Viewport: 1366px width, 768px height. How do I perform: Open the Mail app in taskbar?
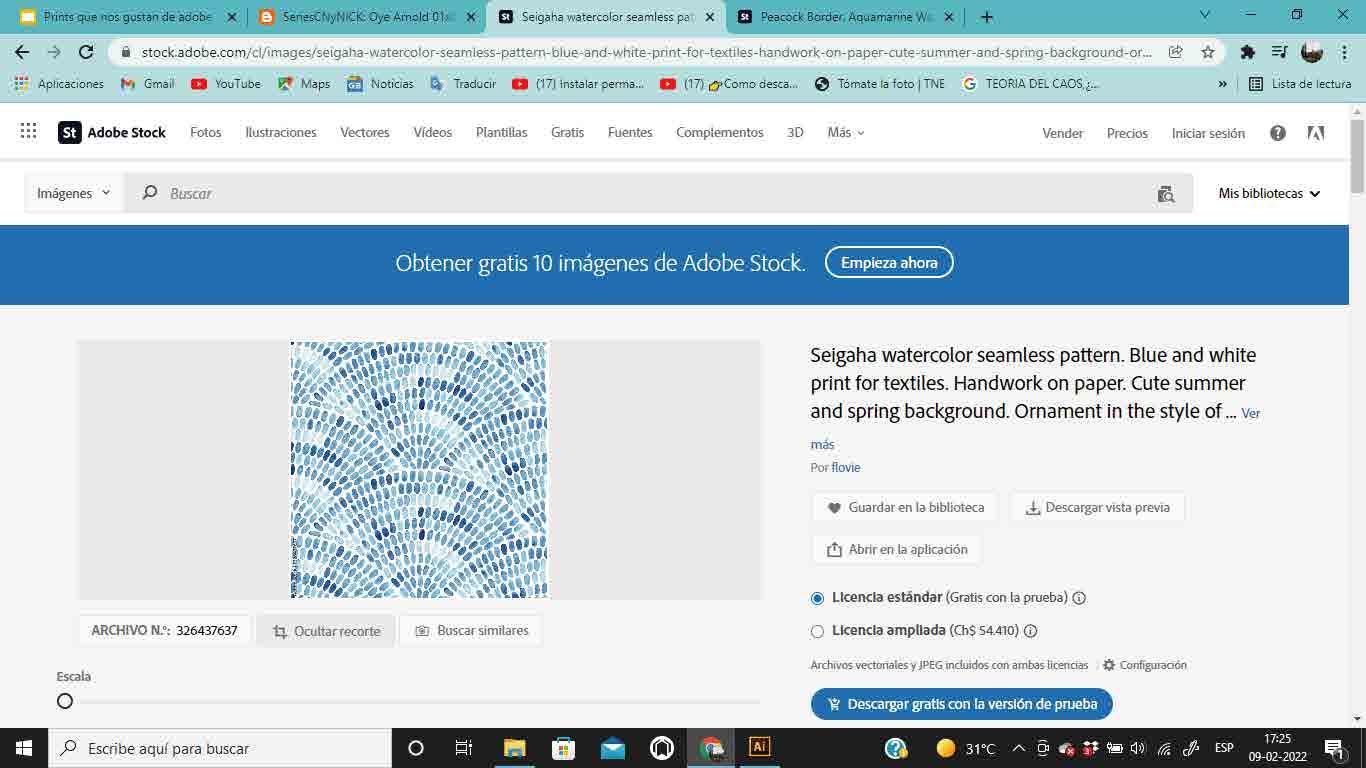613,748
